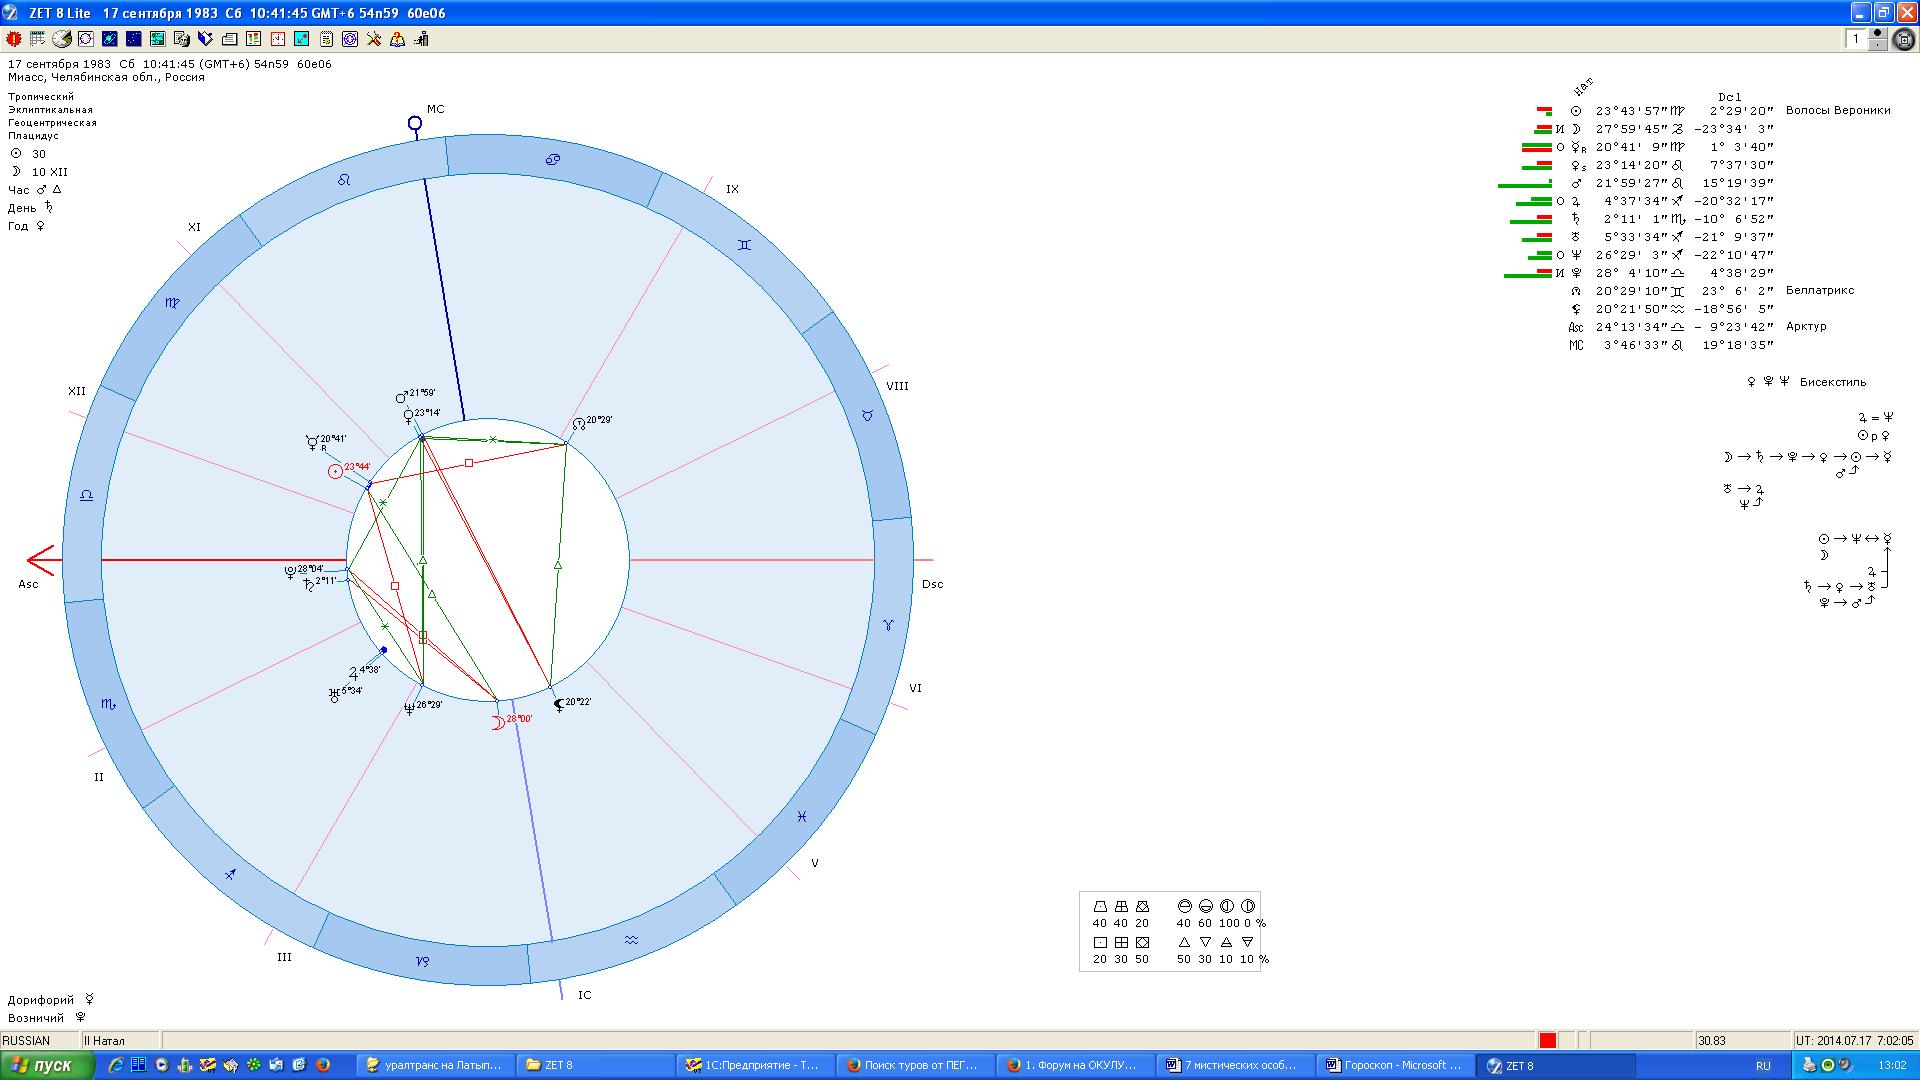
Task: Click the red square in status bar
Action: (1547, 1041)
